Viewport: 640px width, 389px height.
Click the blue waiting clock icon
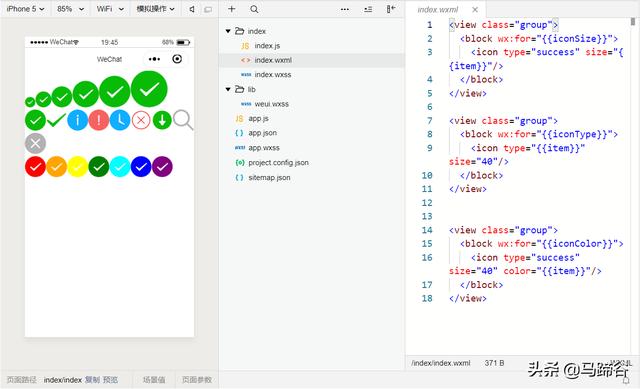click(120, 120)
